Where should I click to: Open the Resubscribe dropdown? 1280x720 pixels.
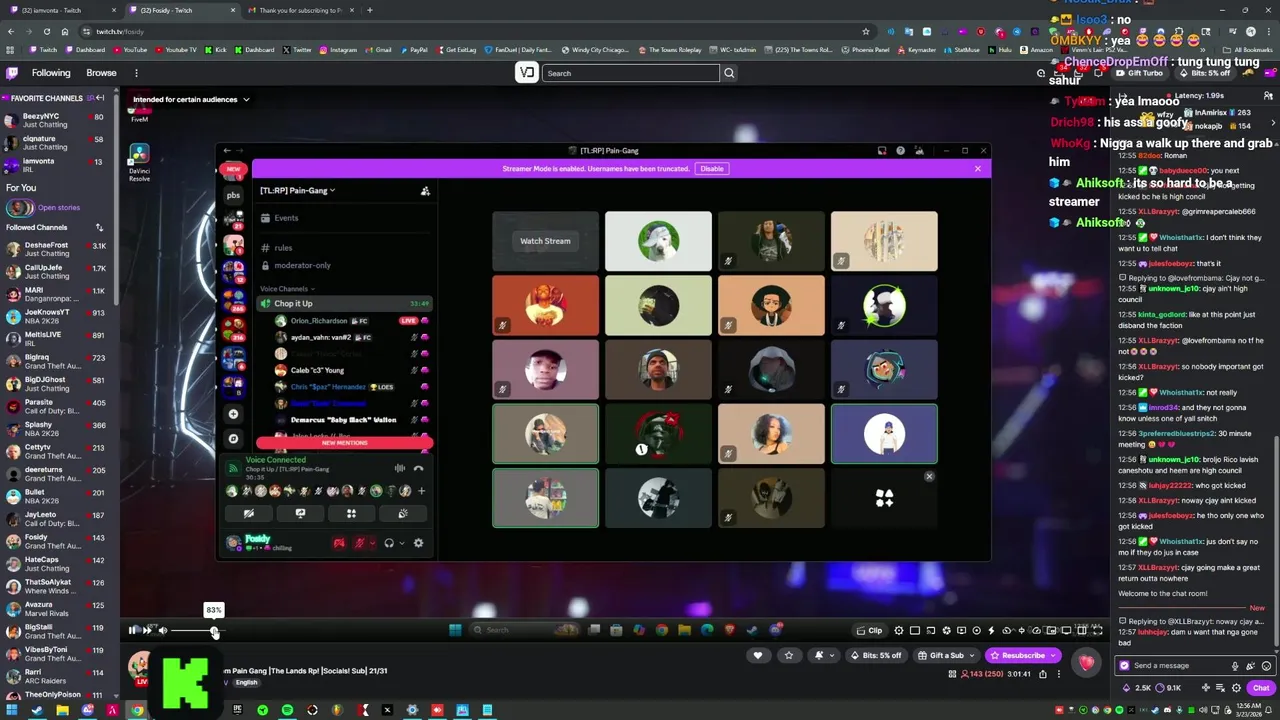point(1022,656)
